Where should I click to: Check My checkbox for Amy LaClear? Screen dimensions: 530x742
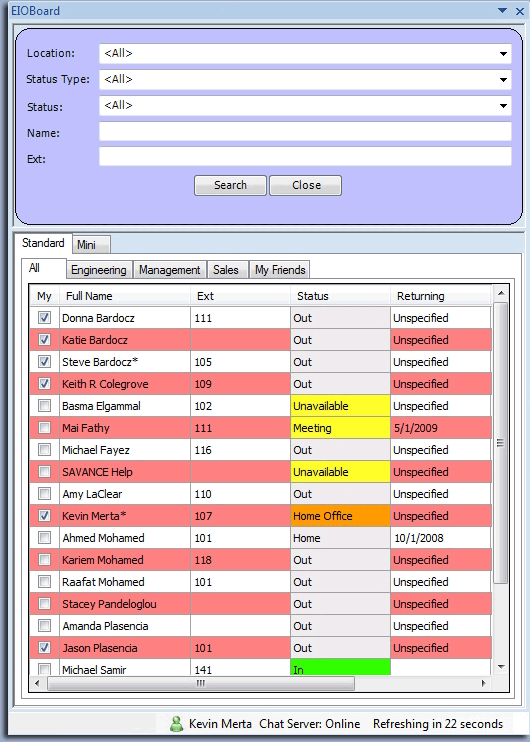click(44, 494)
